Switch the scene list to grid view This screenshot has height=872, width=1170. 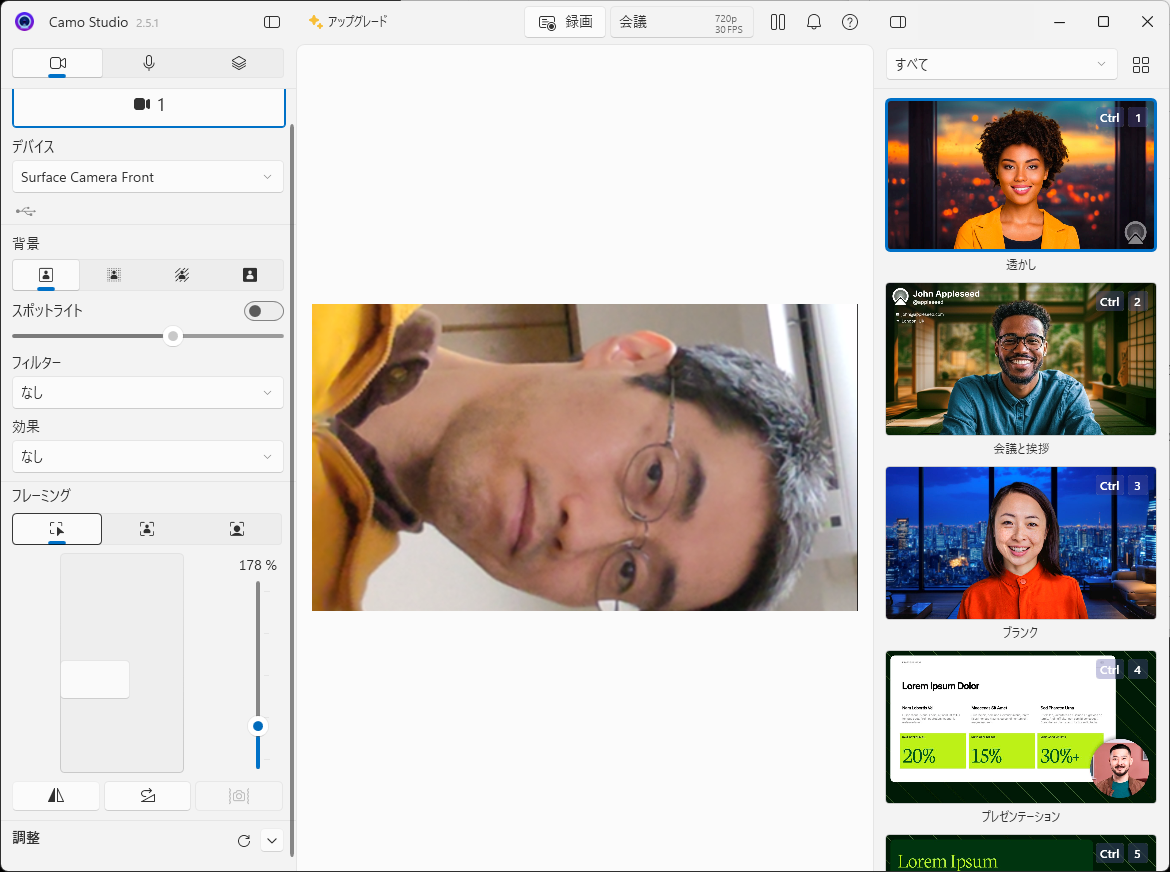click(1140, 65)
